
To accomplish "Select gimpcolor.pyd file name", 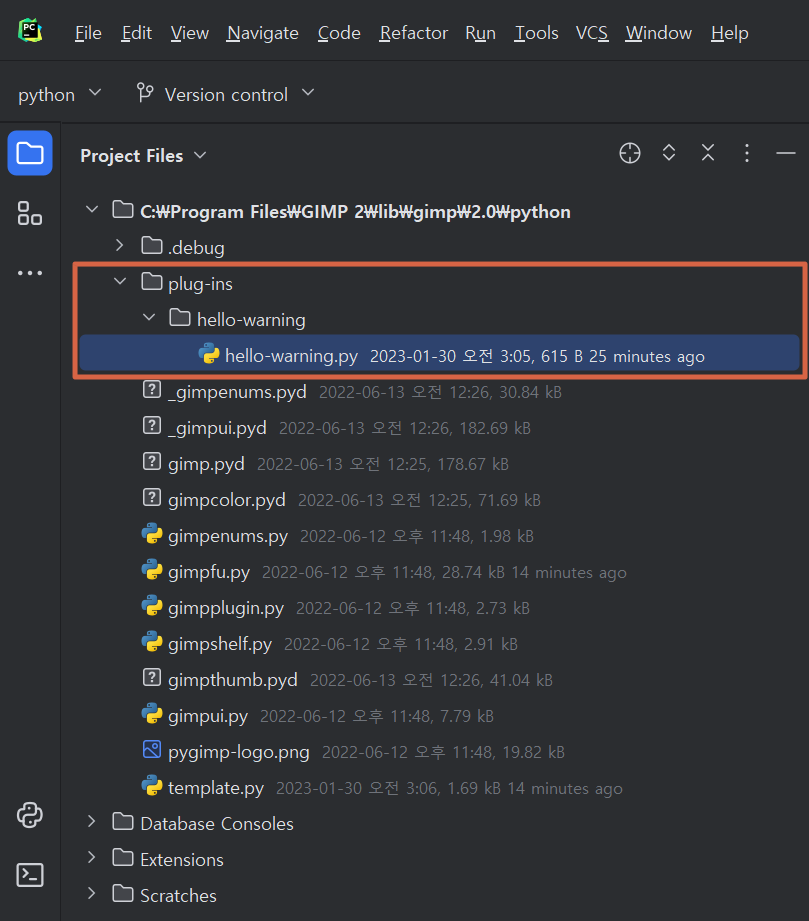I will (227, 500).
